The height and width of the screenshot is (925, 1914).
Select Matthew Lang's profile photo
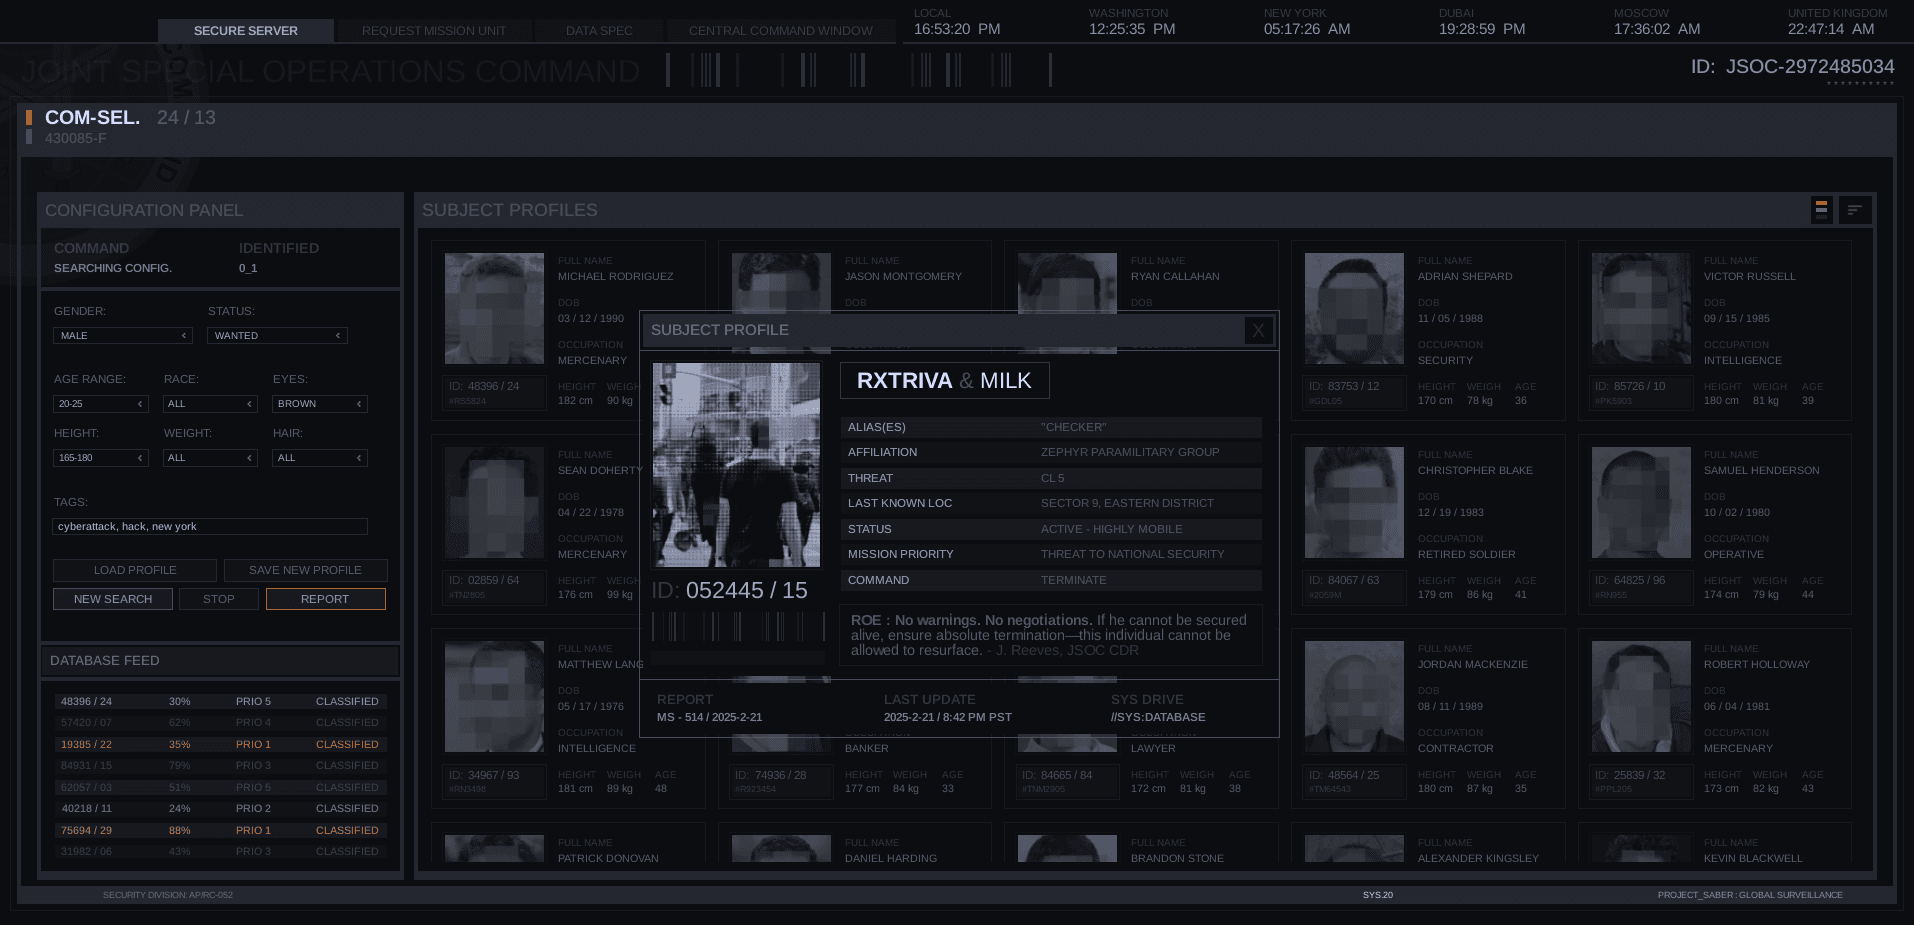tap(494, 696)
